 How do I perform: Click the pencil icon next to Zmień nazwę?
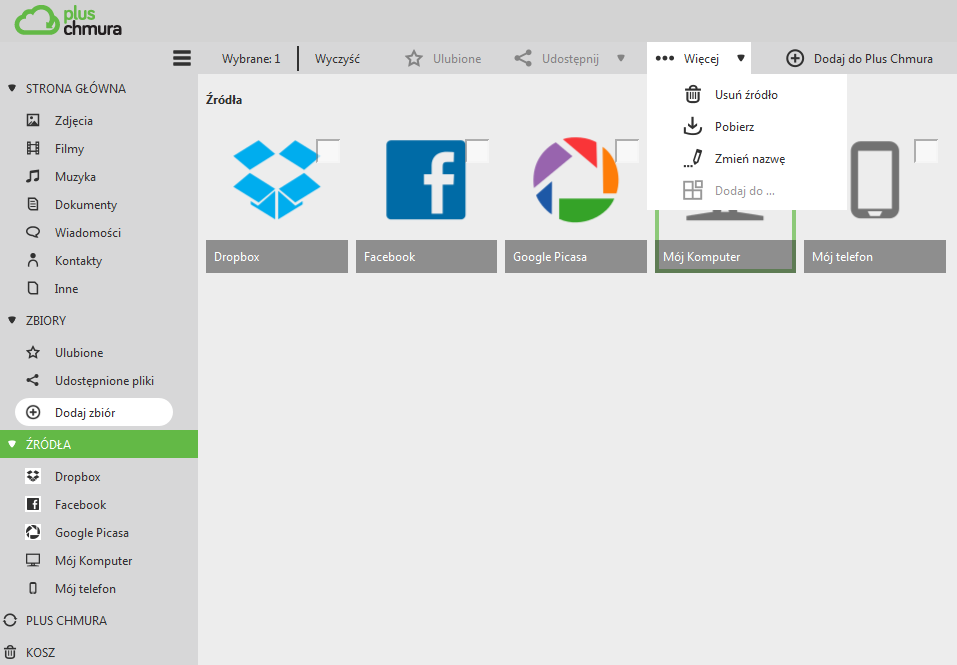(x=693, y=159)
